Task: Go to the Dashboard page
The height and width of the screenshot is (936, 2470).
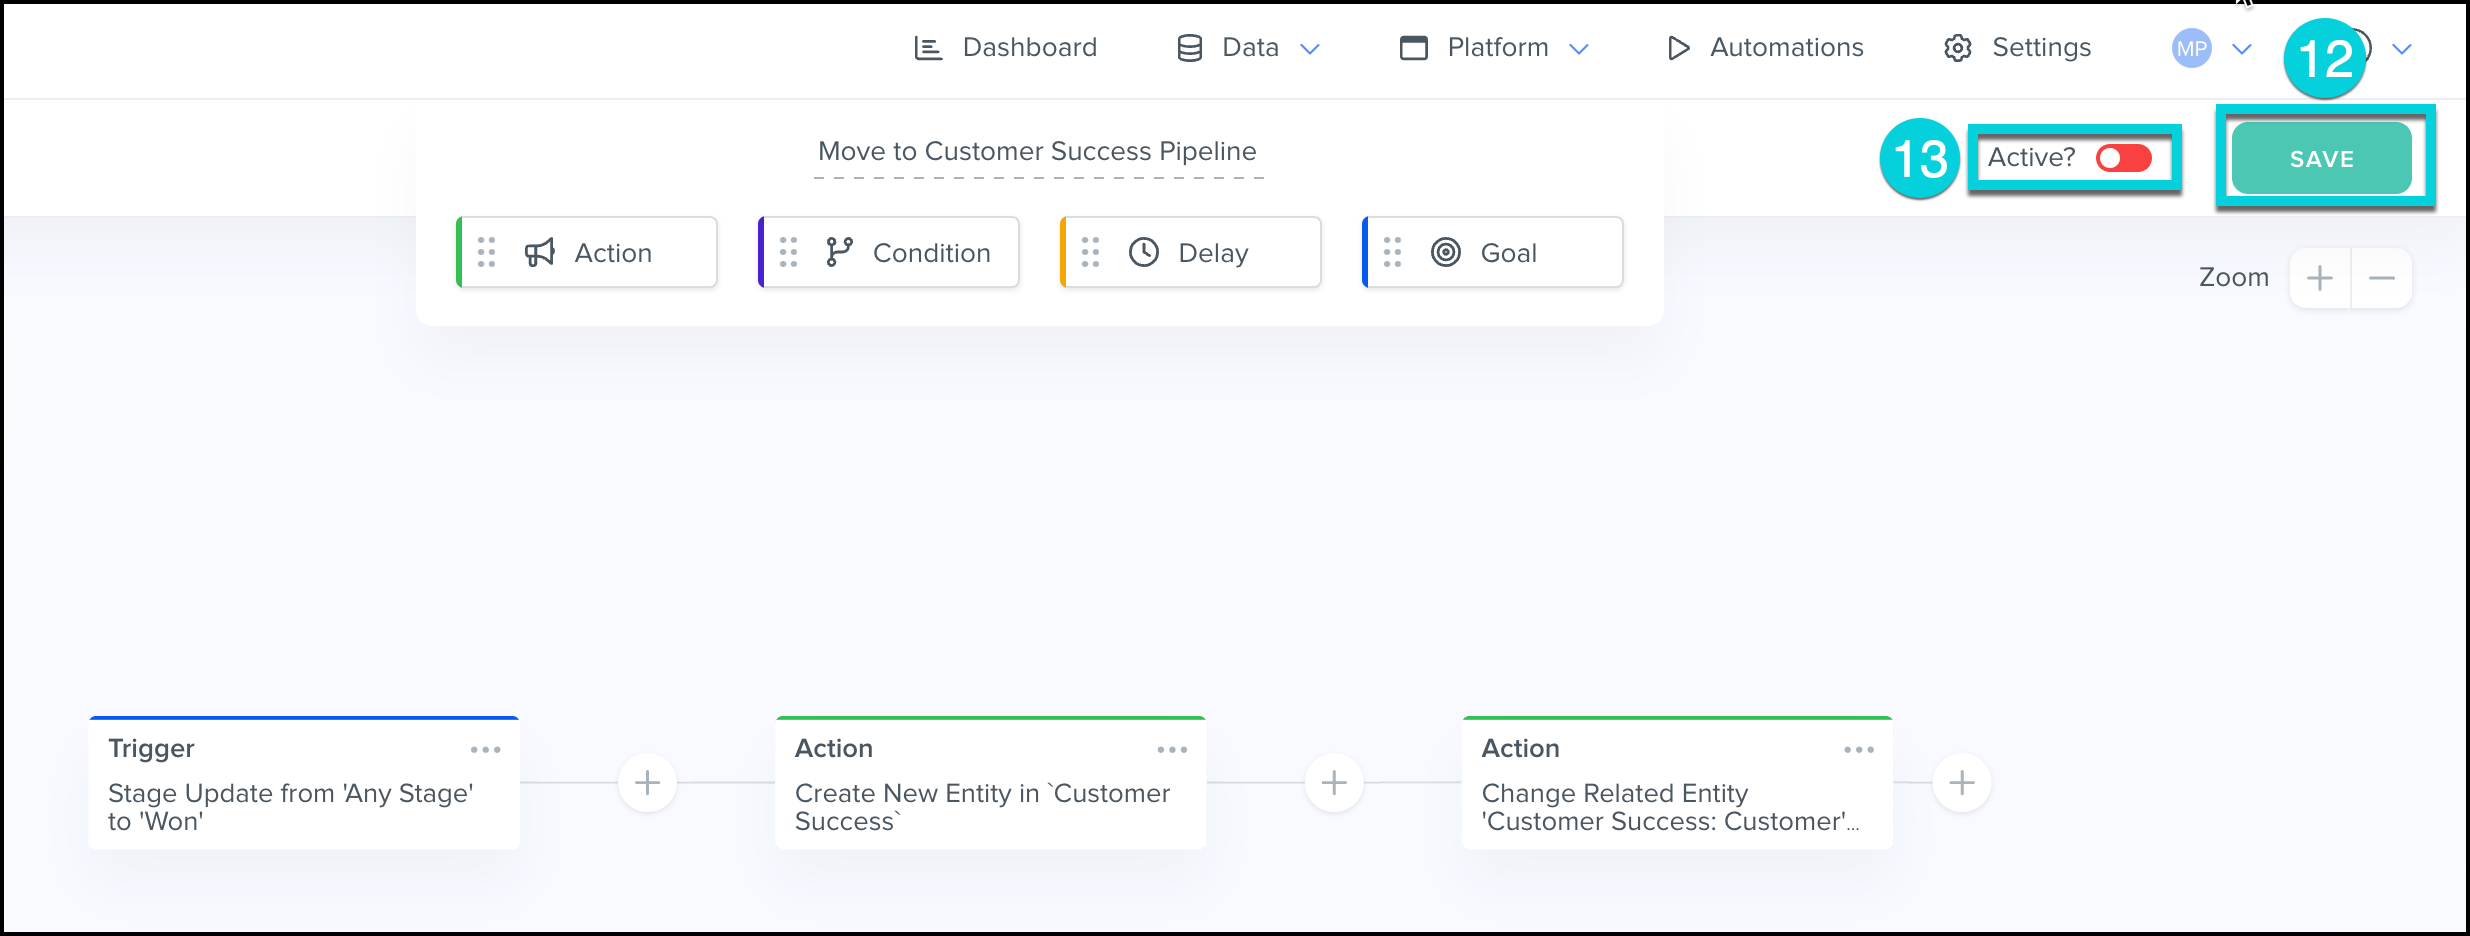Action: pos(1006,48)
